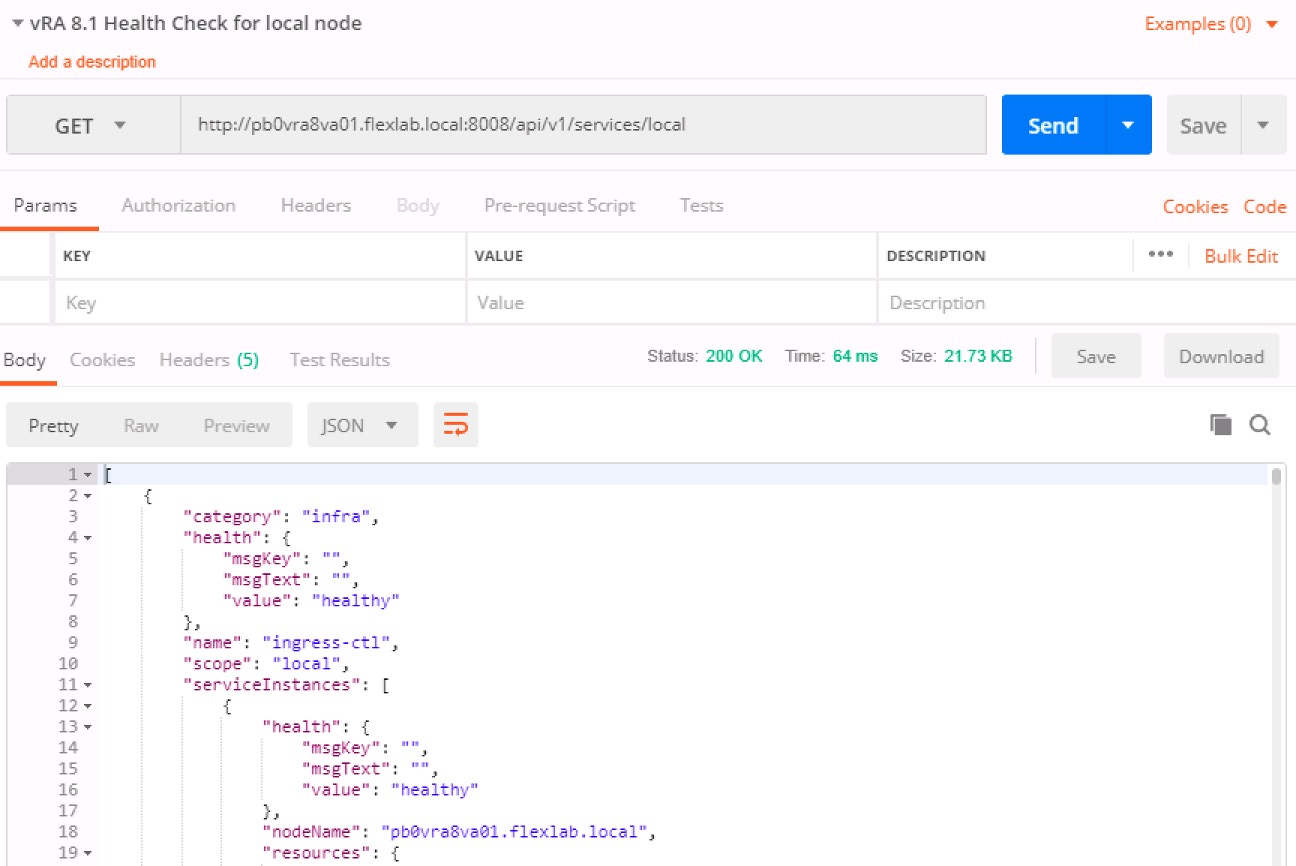The height and width of the screenshot is (866, 1296).
Task: Collapse health object at line 4
Action: 88,538
